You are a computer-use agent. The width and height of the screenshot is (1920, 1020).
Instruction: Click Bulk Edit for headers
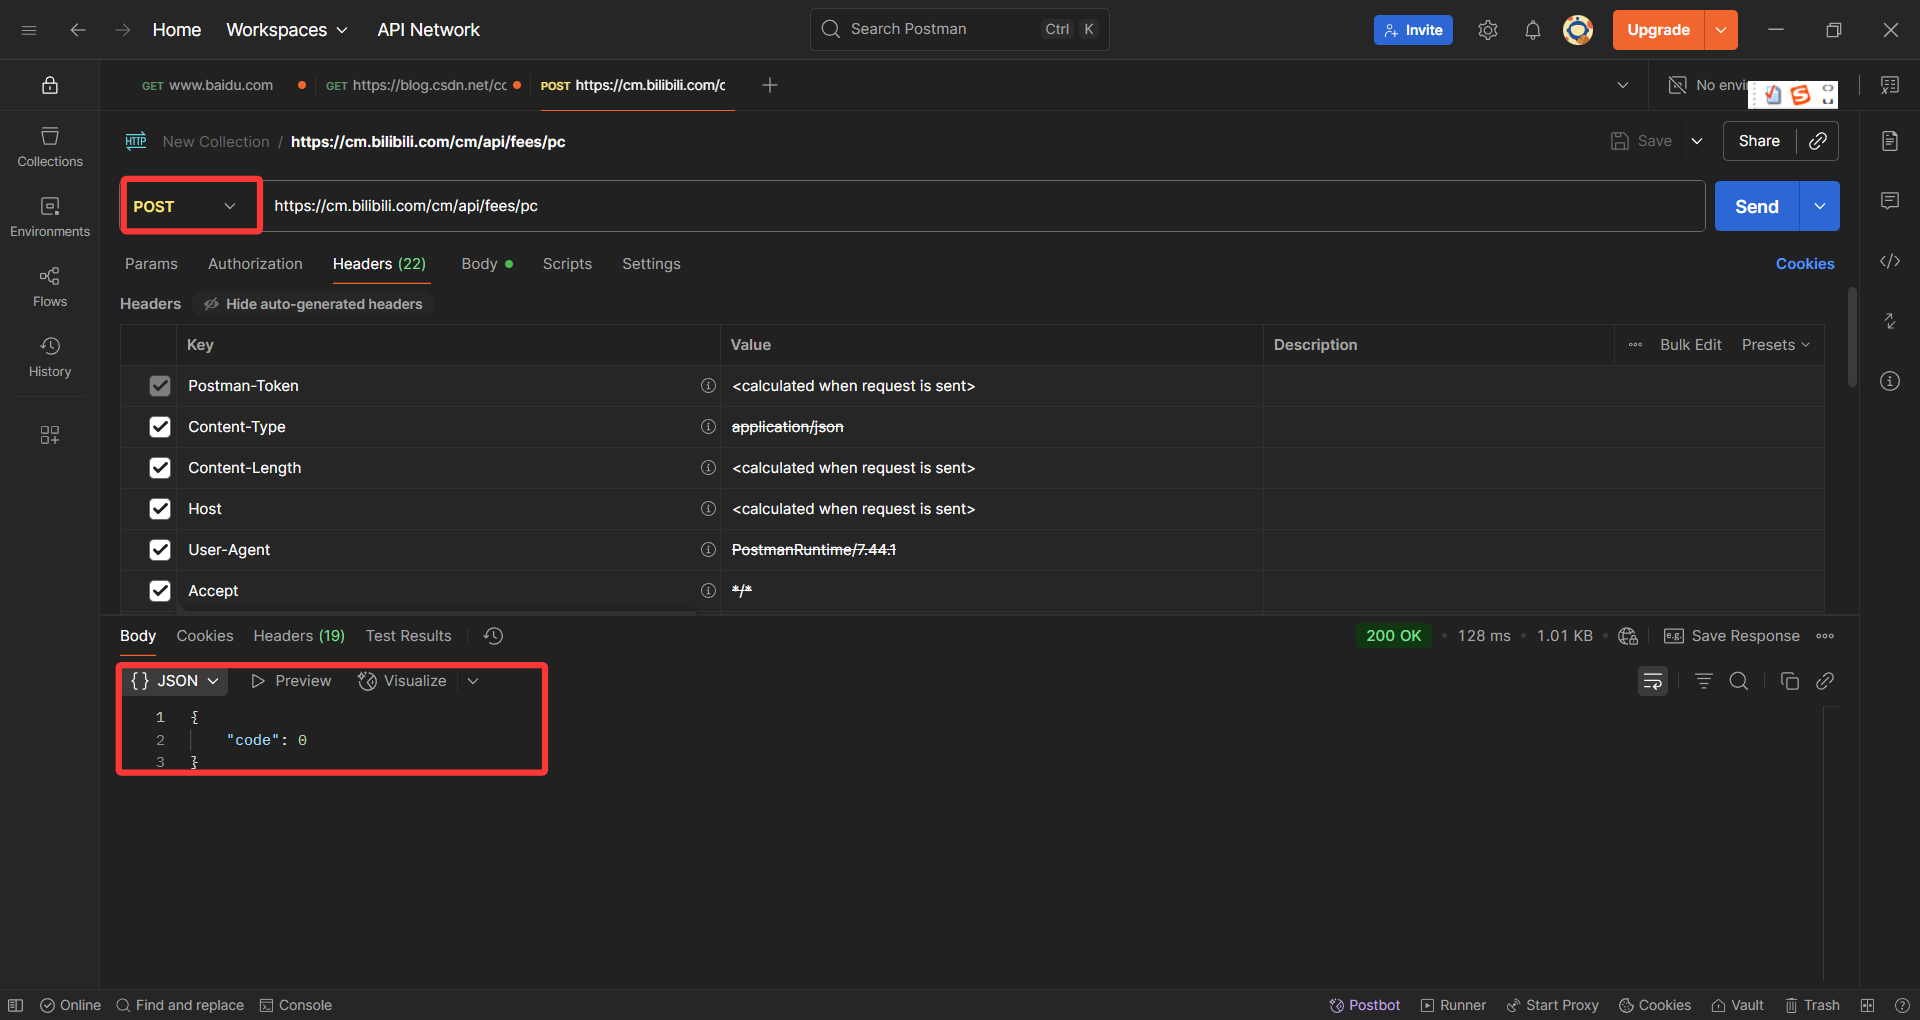[1690, 345]
